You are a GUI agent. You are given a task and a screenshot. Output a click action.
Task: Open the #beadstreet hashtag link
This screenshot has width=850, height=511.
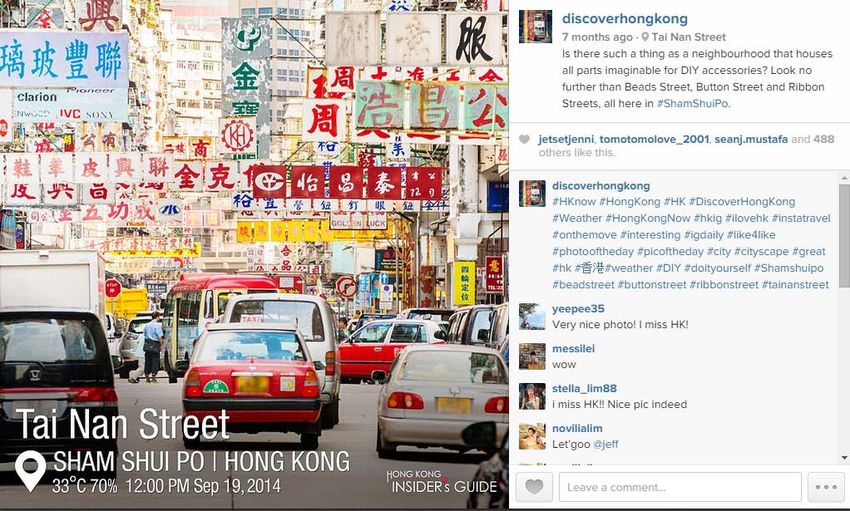click(x=583, y=284)
